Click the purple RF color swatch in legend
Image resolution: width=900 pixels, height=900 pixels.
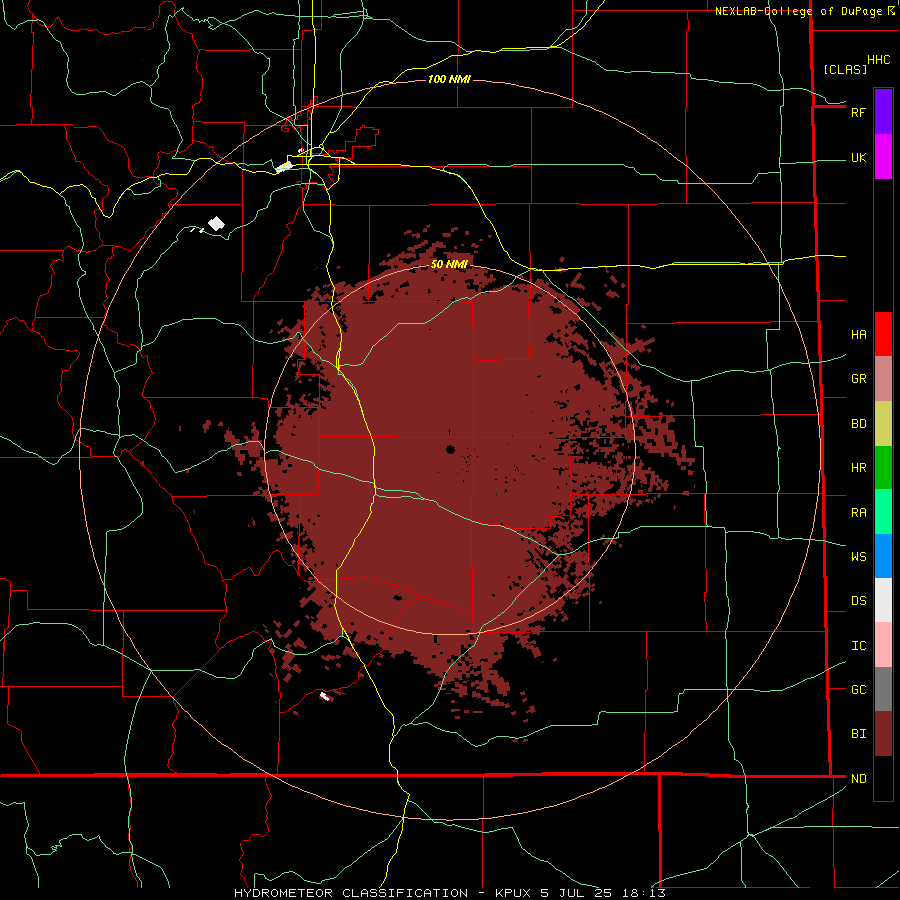tap(883, 112)
